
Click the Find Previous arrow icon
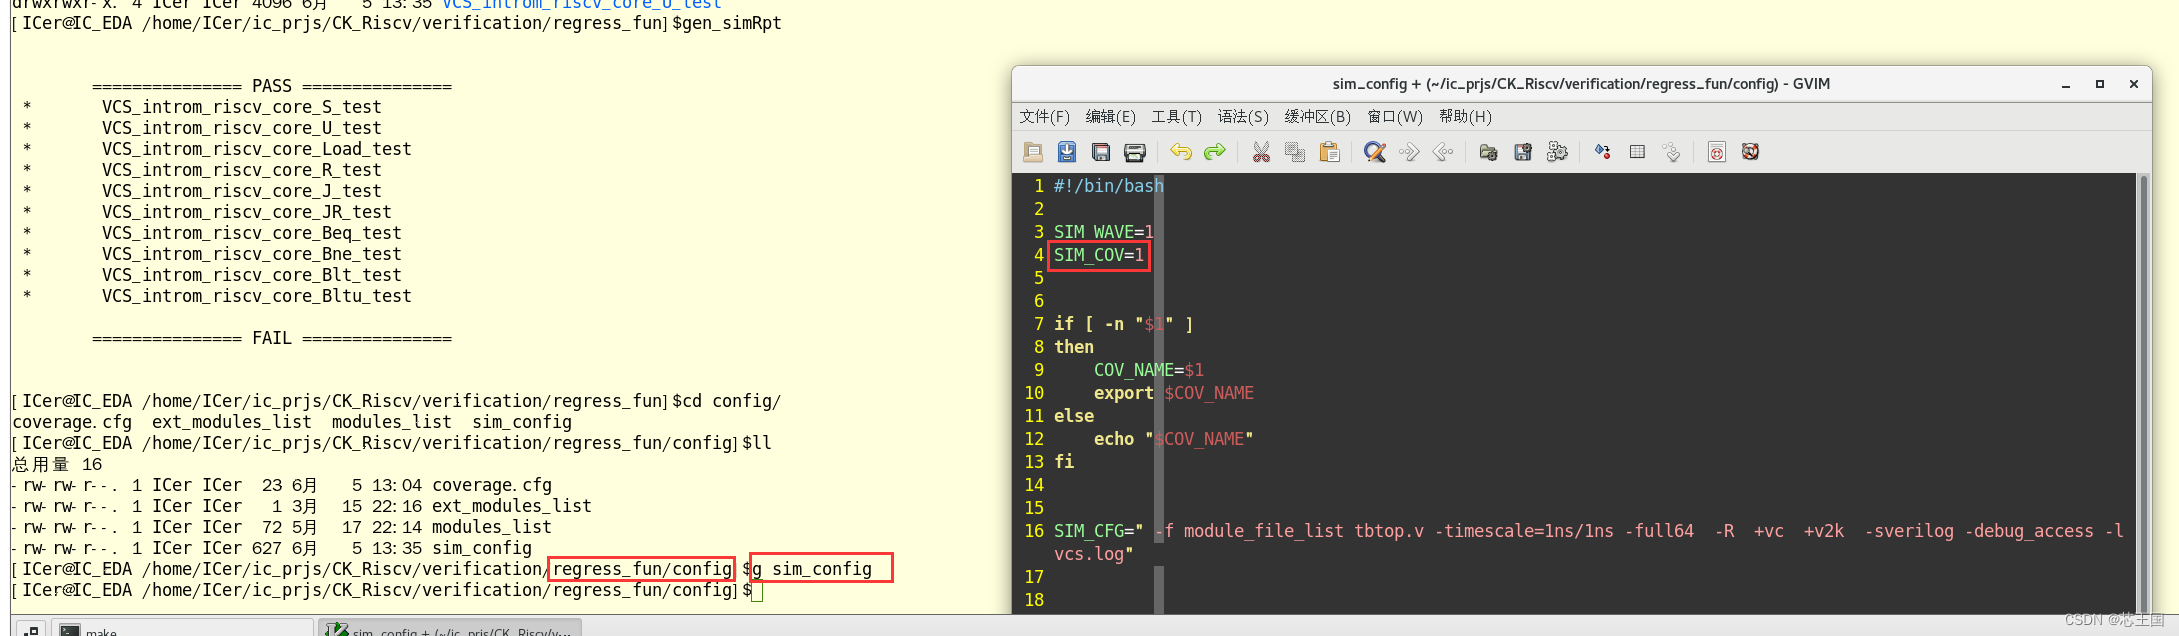click(x=1443, y=152)
